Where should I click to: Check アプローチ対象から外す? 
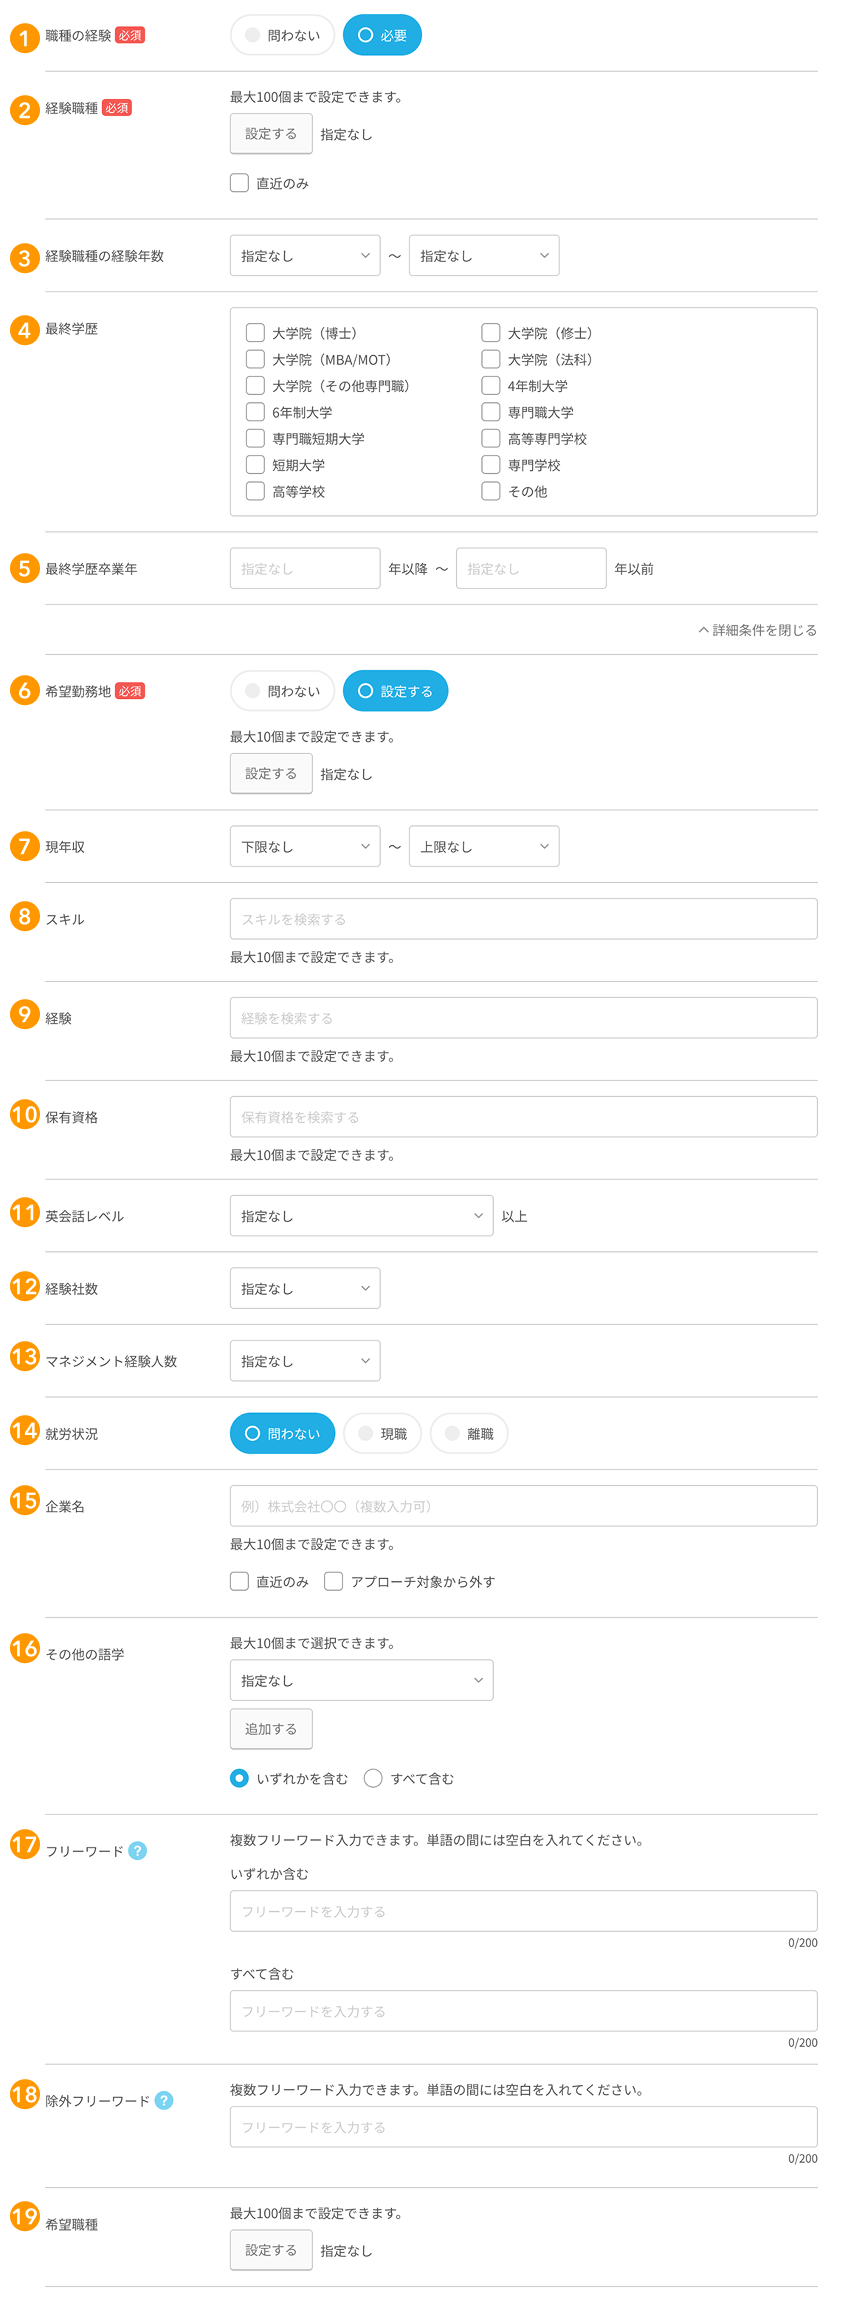[334, 1581]
